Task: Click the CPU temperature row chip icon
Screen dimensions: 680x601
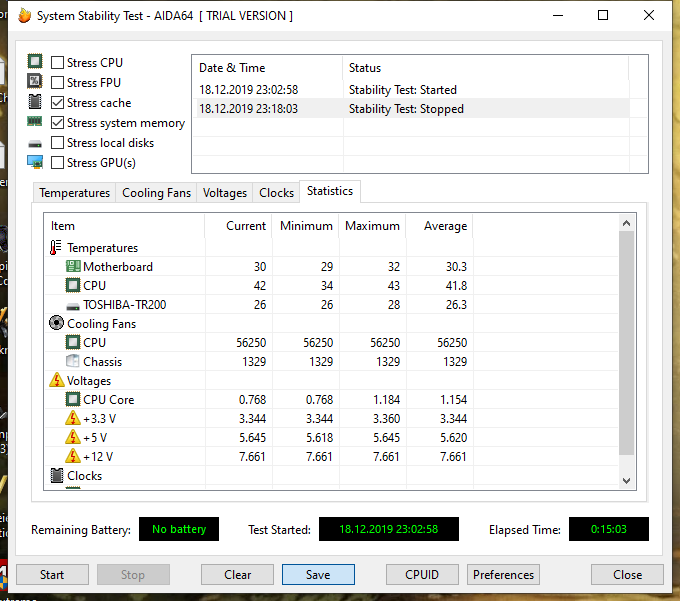Action: (x=73, y=285)
